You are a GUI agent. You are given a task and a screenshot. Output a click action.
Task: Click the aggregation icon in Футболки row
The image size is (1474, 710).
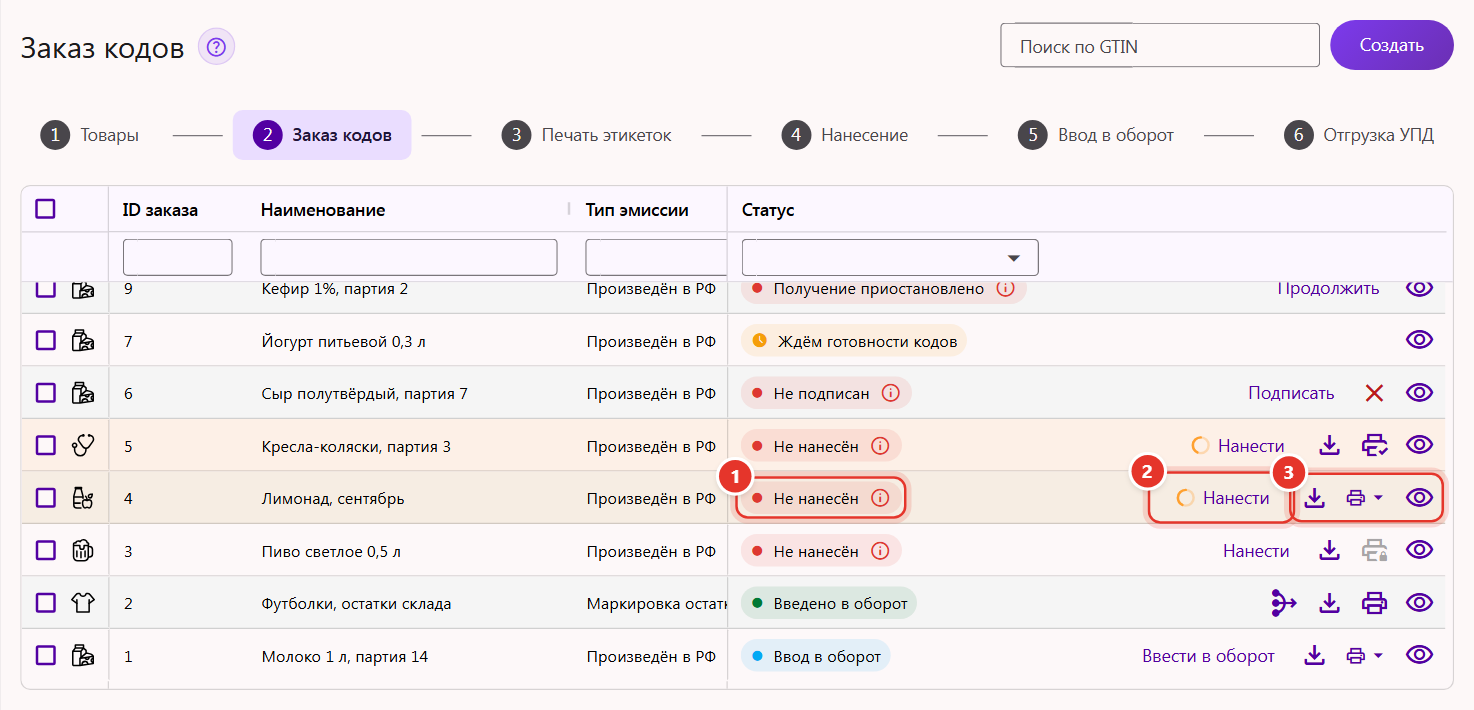[x=1283, y=603]
